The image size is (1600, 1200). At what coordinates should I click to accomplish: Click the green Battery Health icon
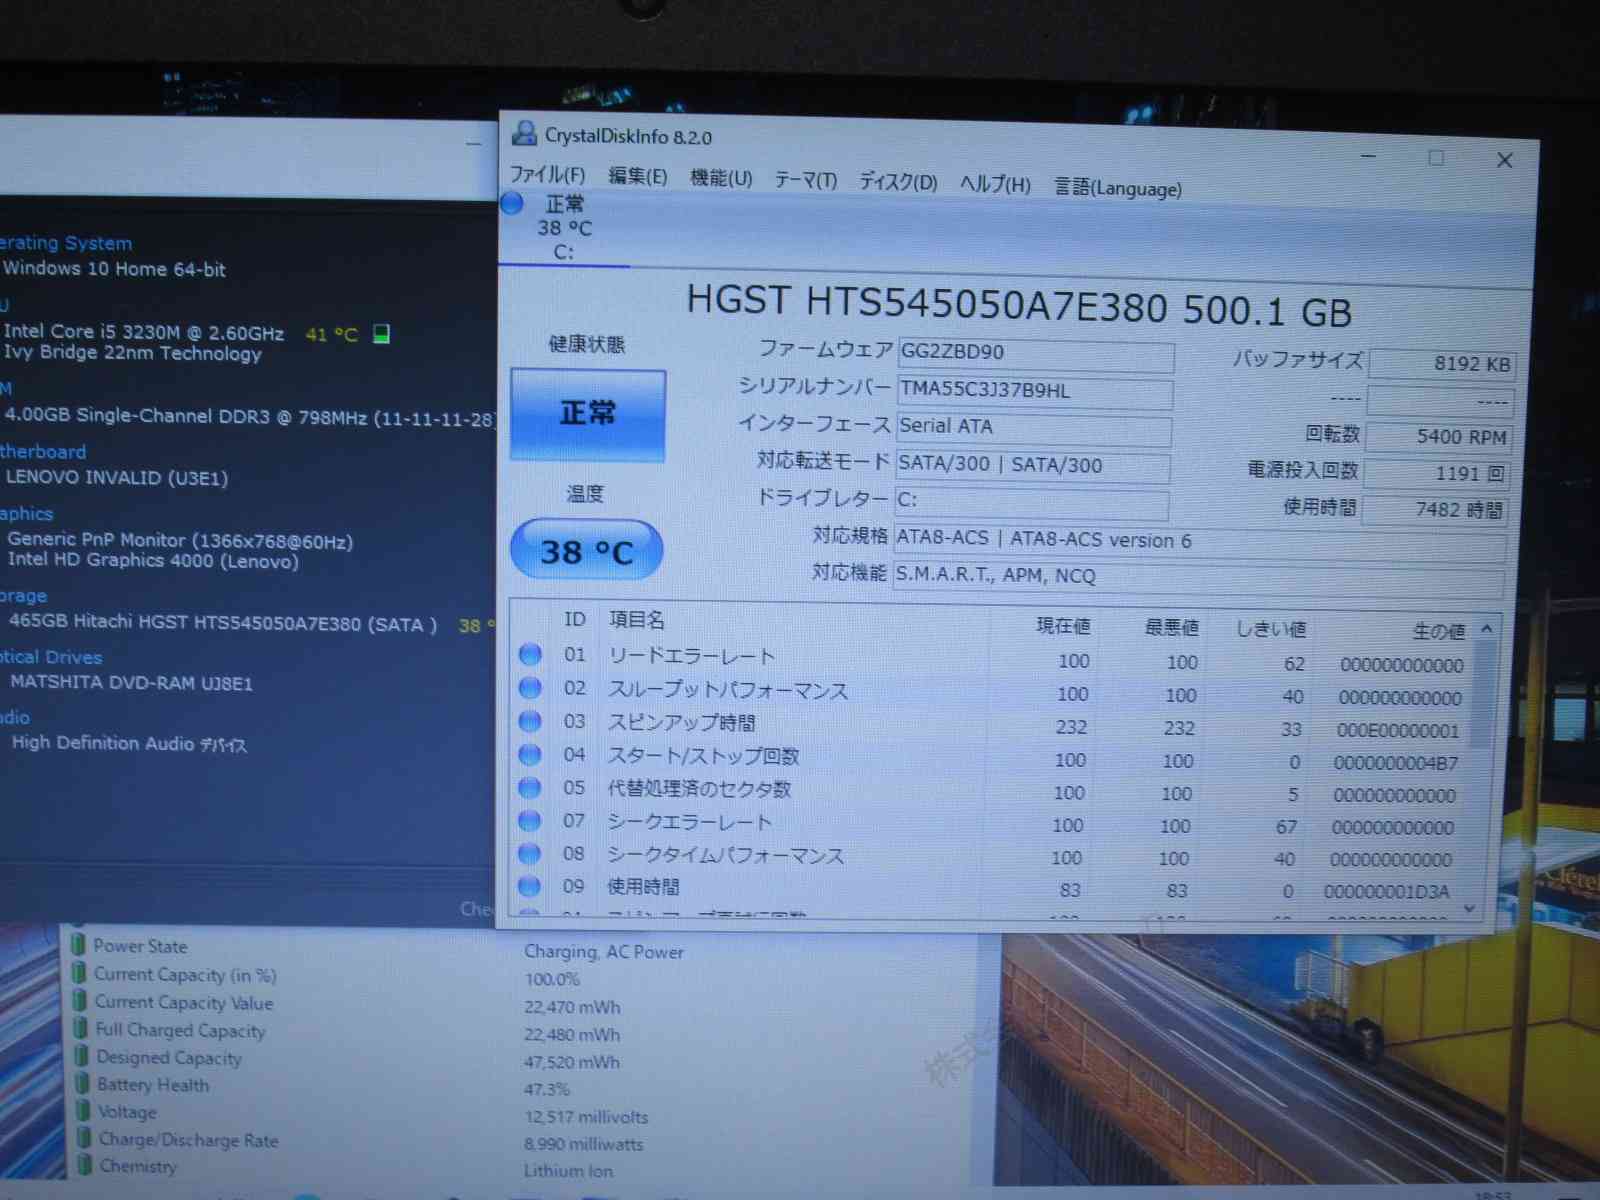point(82,1083)
